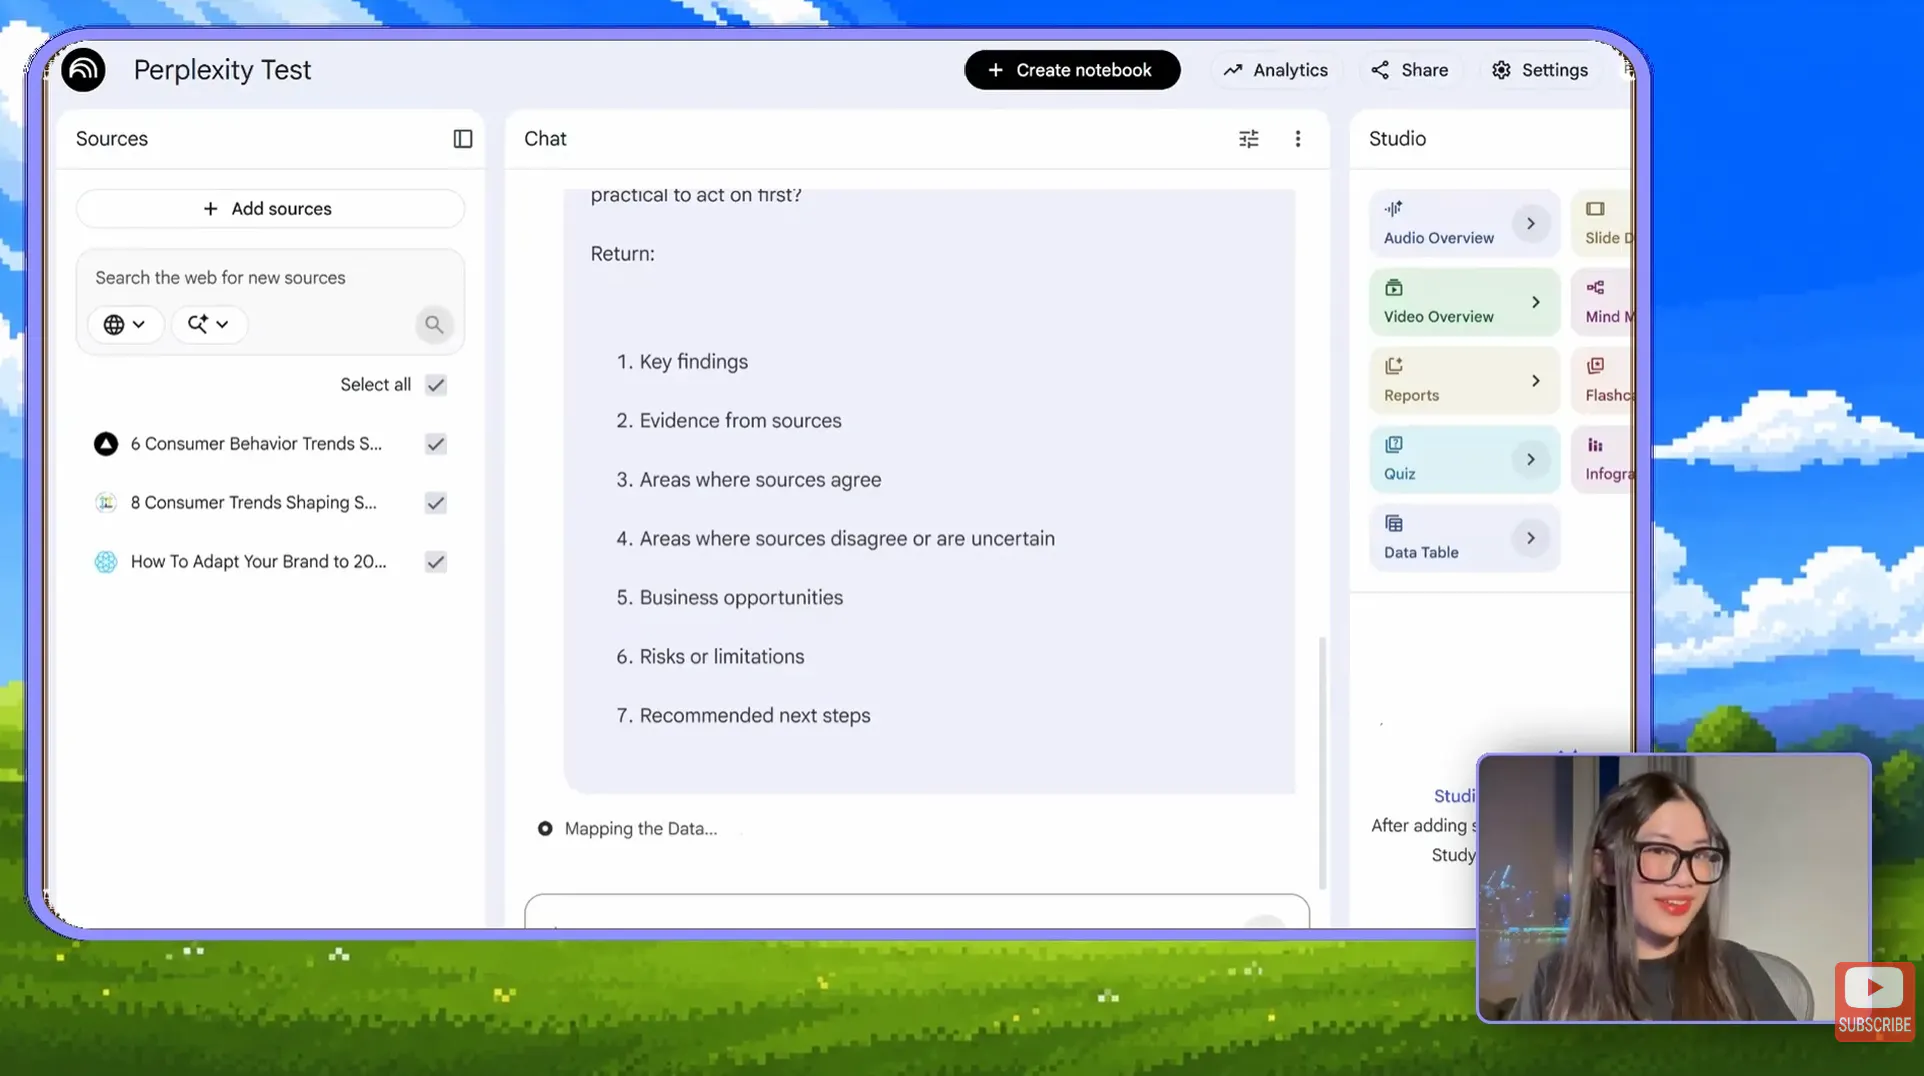Viewport: 1924px width, 1076px height.
Task: Open Analytics
Action: 1275,70
